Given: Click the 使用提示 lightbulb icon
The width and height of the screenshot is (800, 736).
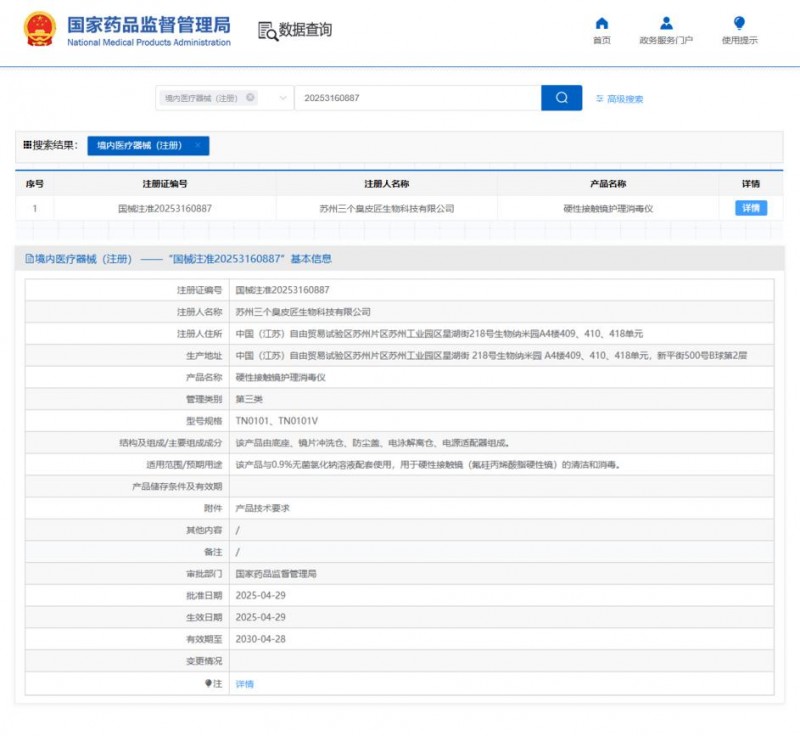Looking at the screenshot, I should pos(739,24).
